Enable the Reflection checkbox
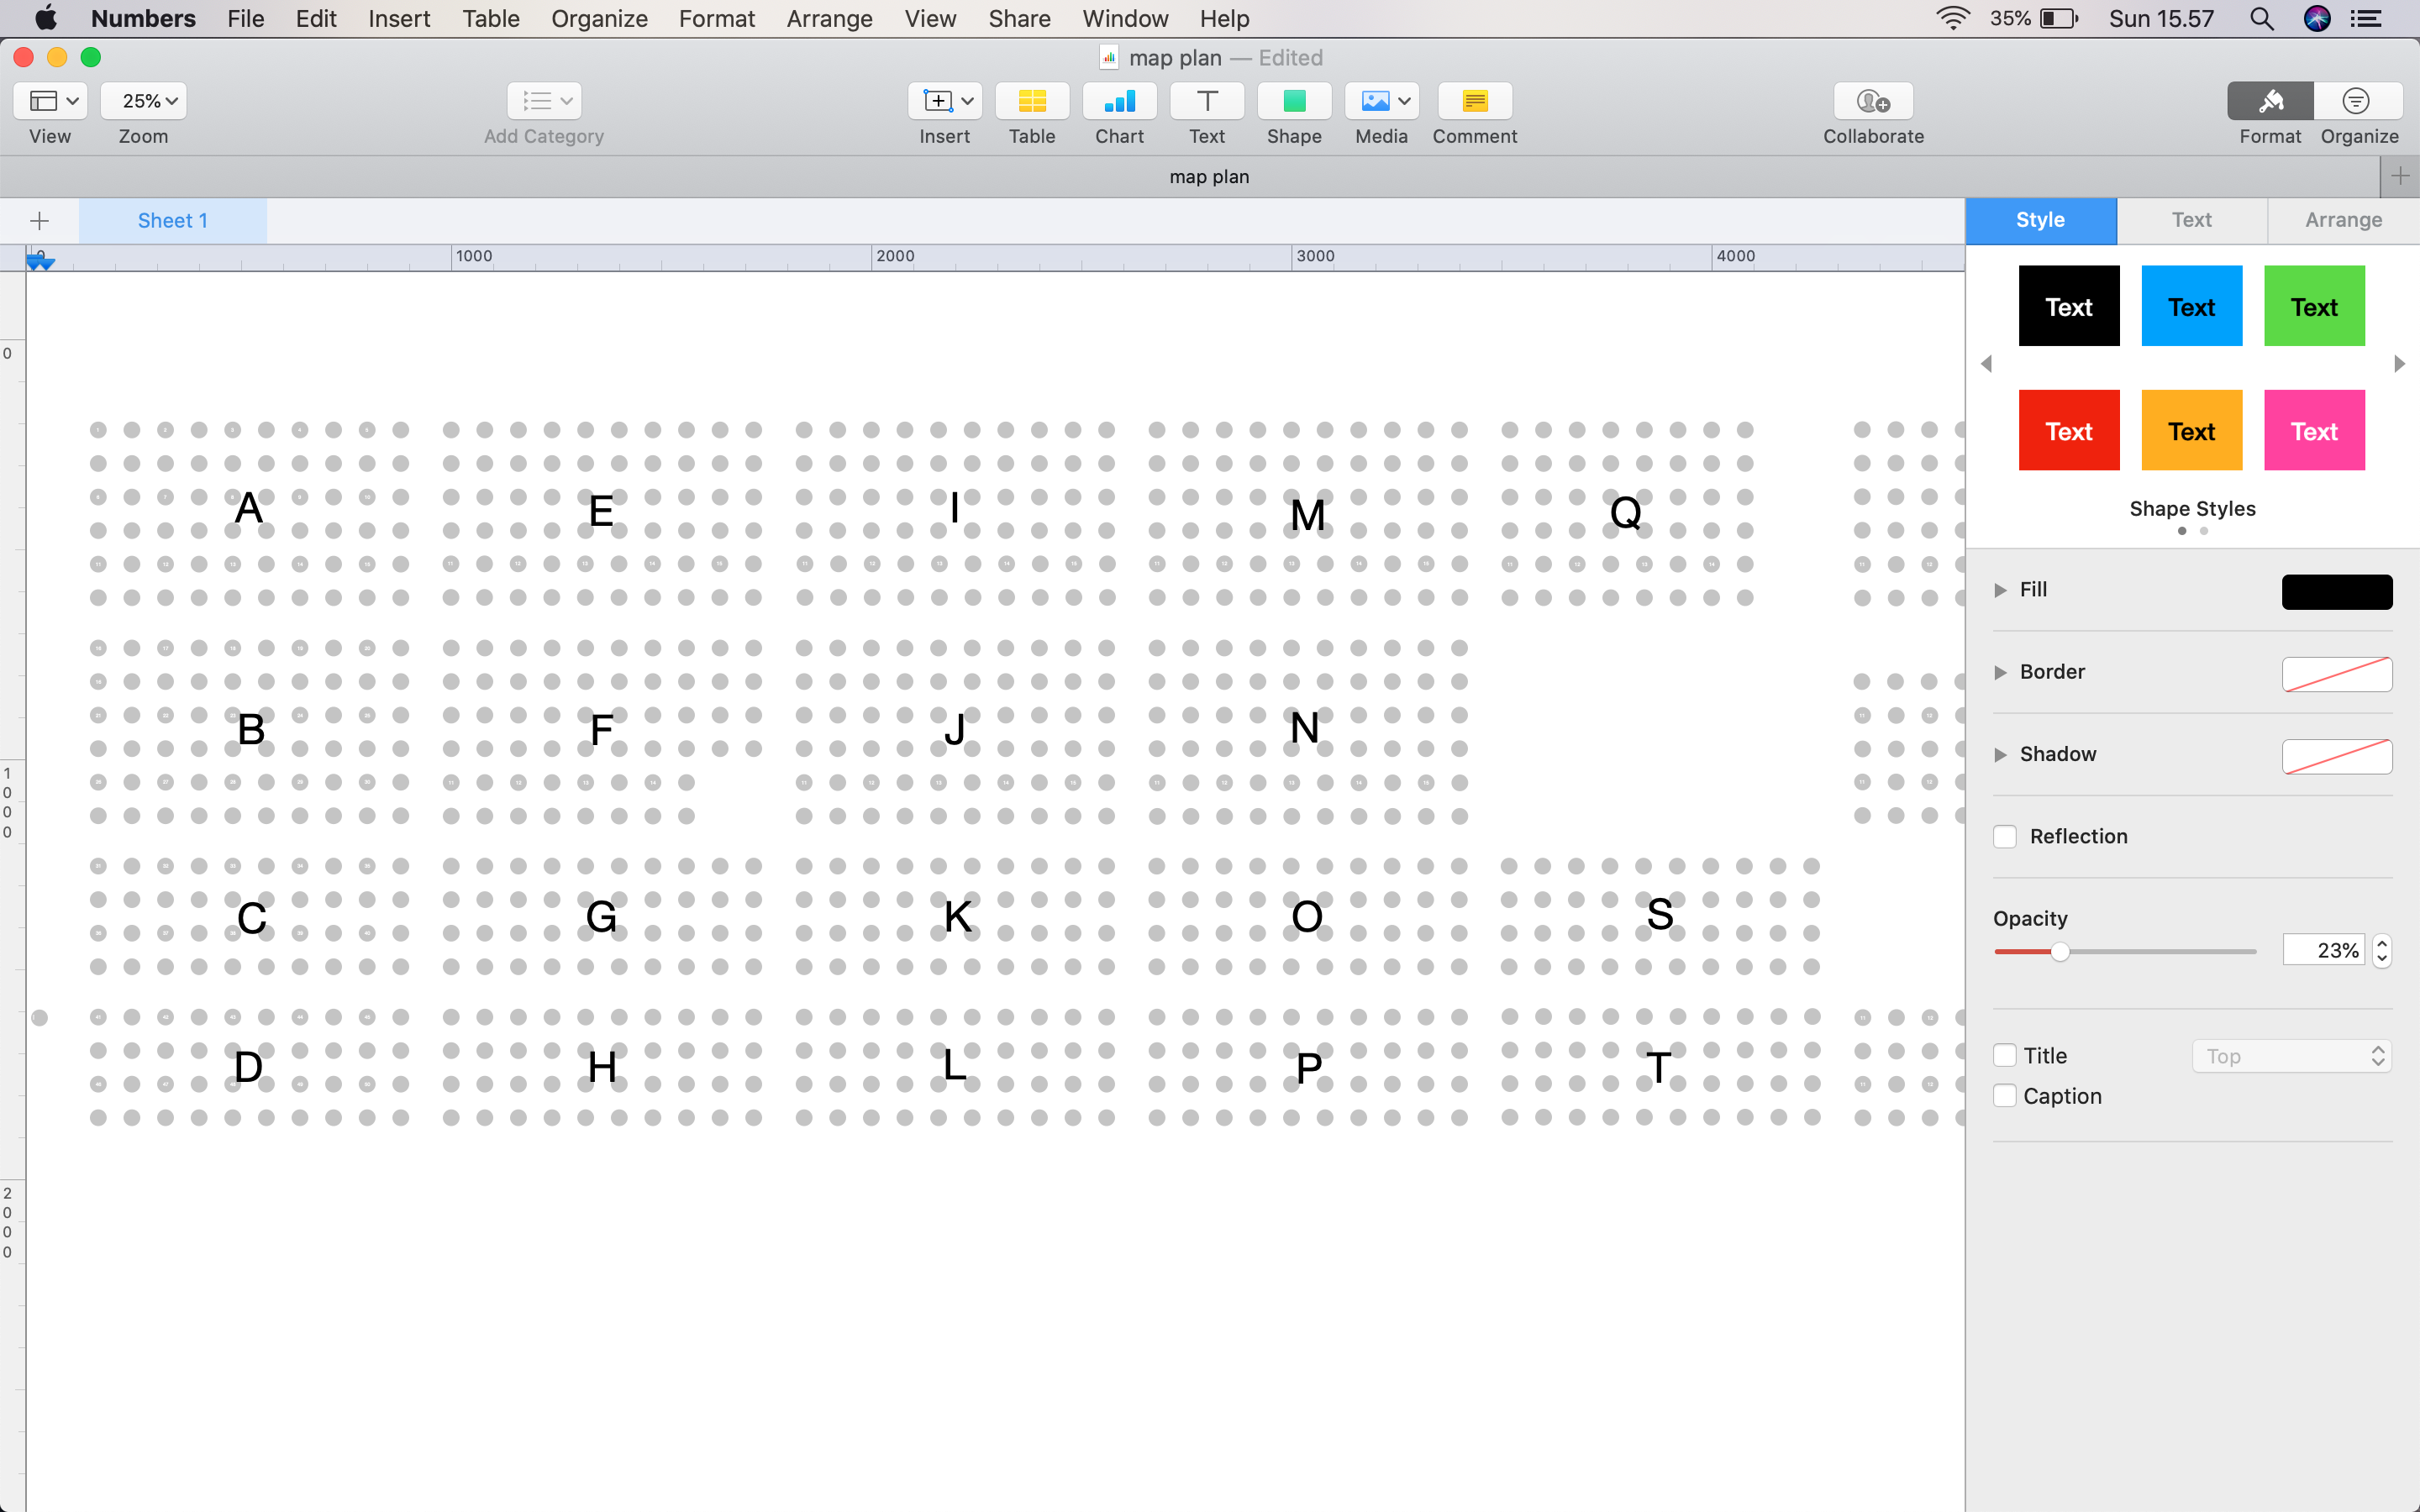This screenshot has height=1512, width=2420. pyautogui.click(x=2004, y=836)
